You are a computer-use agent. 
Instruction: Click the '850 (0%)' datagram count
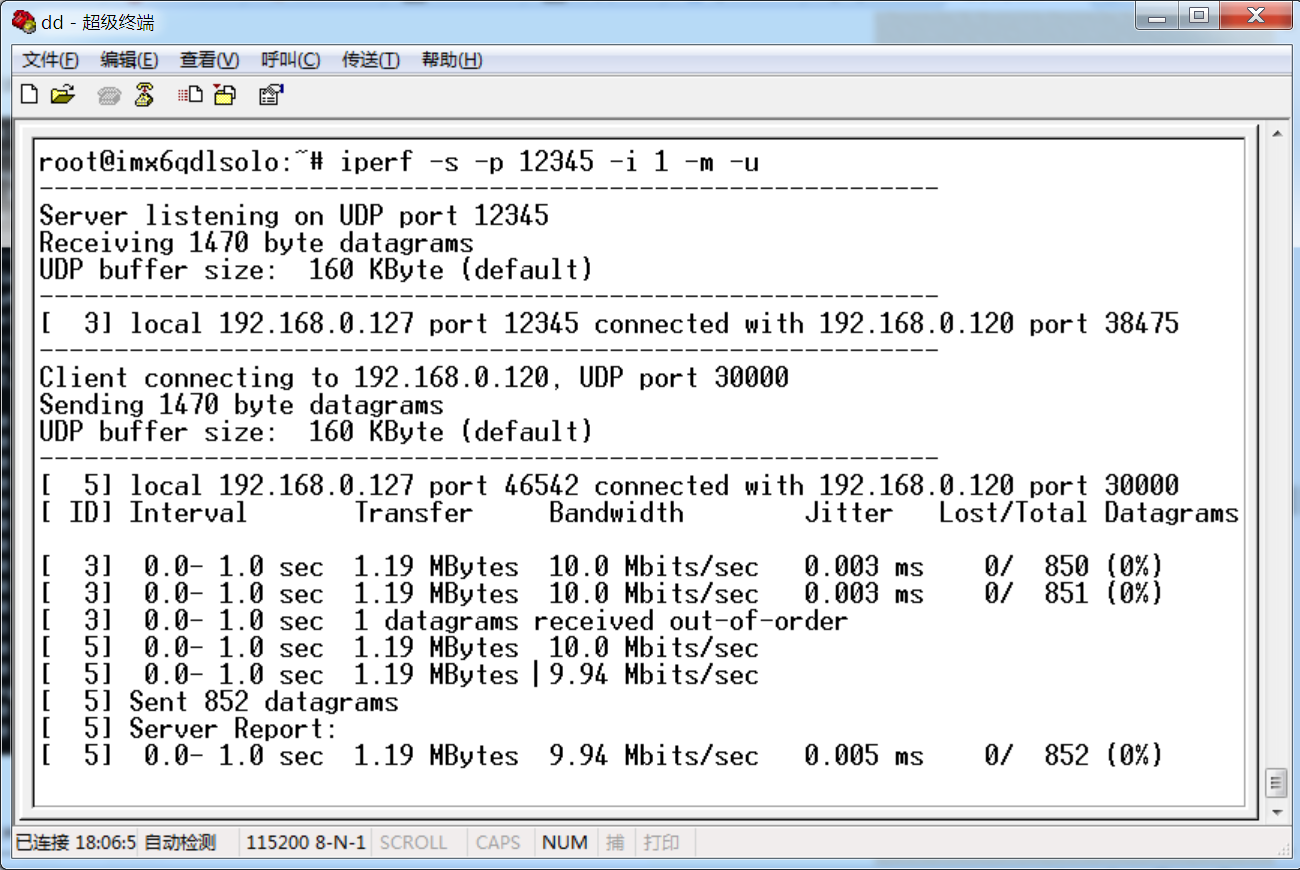pyautogui.click(x=1103, y=567)
